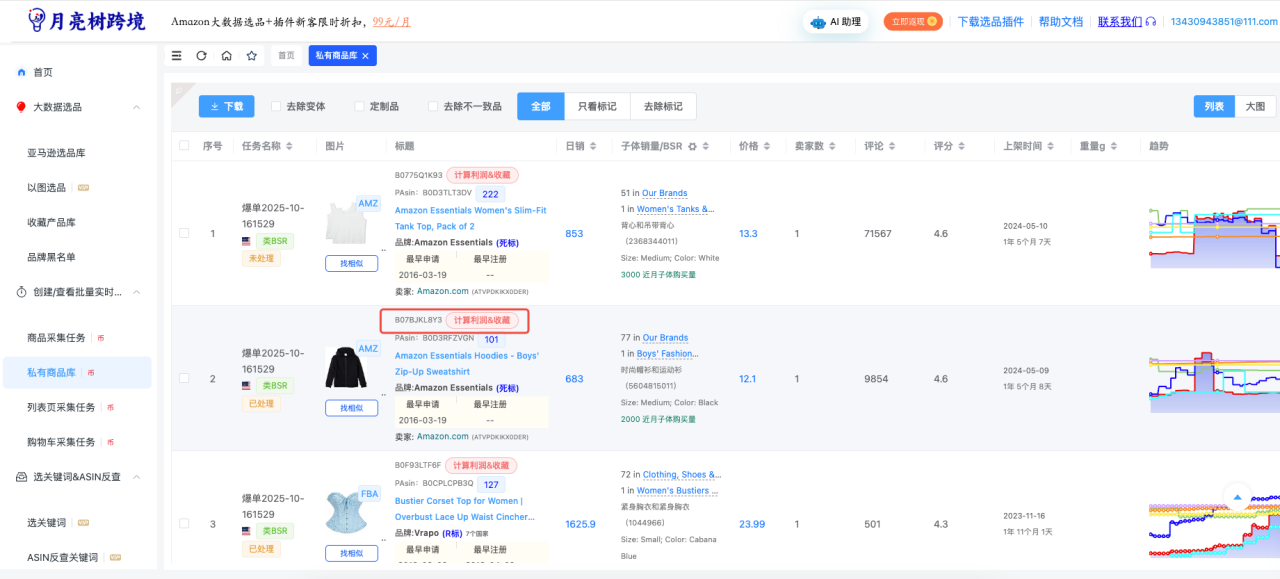Switch to the 首页 tab
This screenshot has width=1280, height=579.
click(286, 56)
